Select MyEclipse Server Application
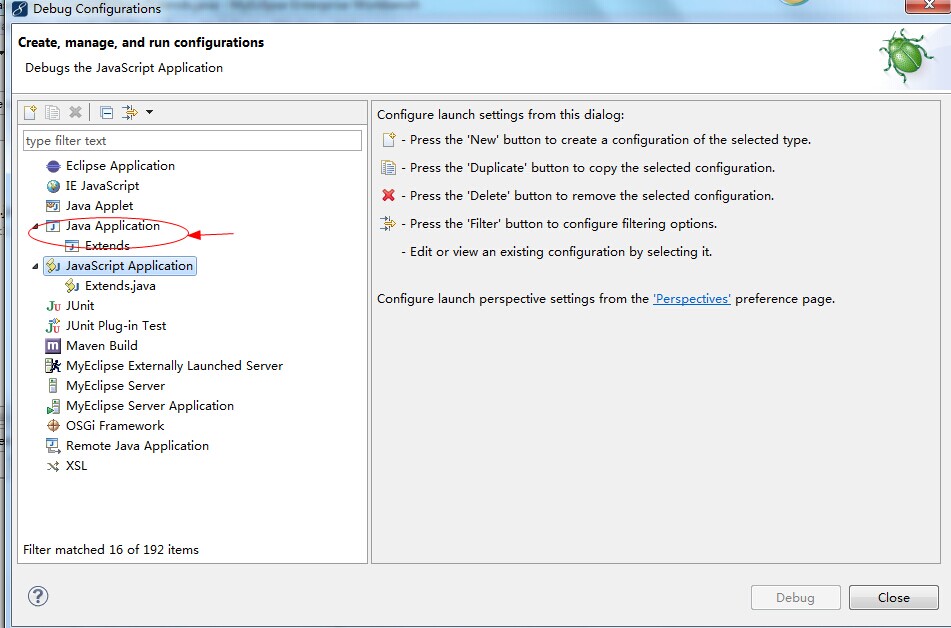 point(150,406)
